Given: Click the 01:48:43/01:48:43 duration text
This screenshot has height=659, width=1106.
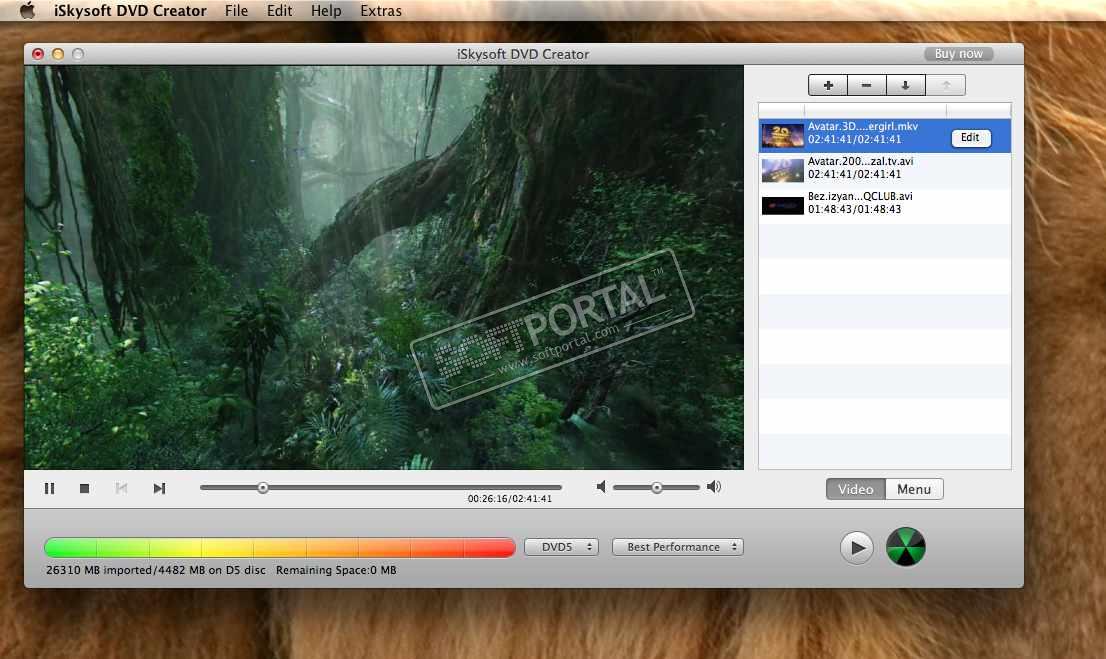Looking at the screenshot, I should [854, 210].
